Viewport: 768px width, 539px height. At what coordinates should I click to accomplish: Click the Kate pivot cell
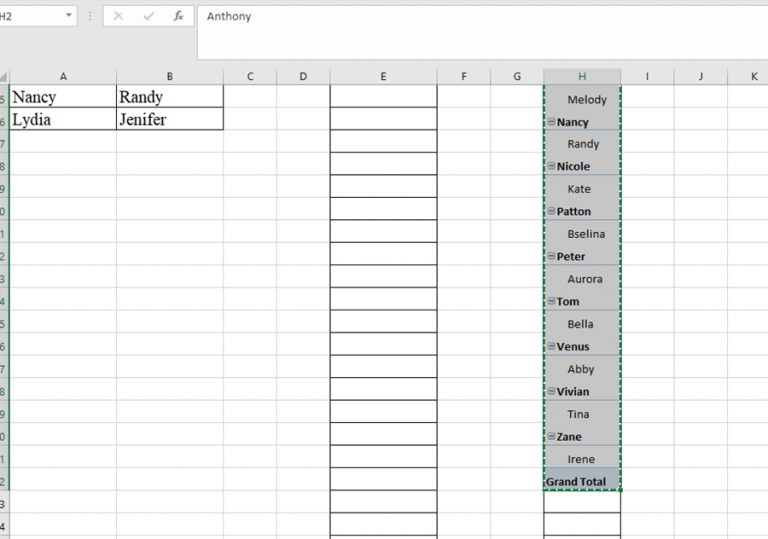click(x=582, y=187)
